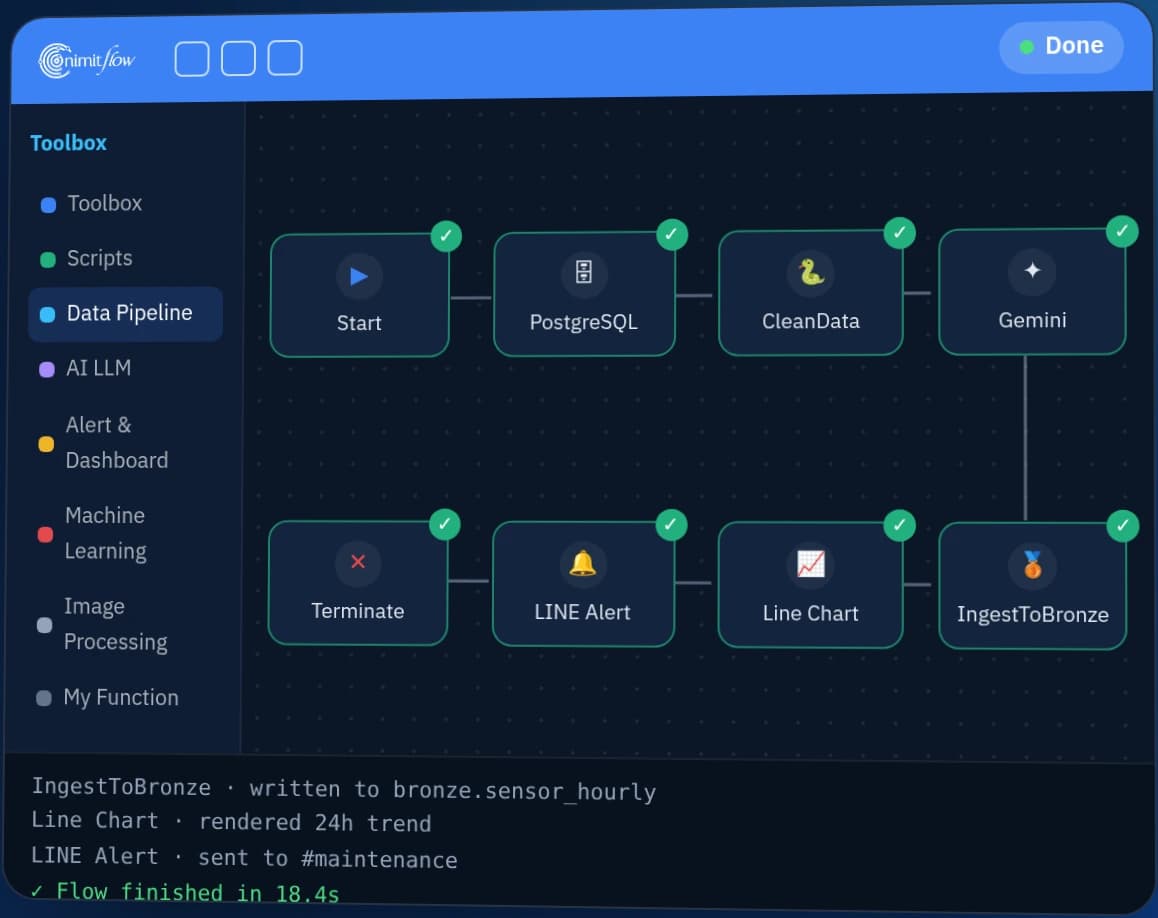Select the IngestToBronze node label
1158x918 pixels.
1032,614
